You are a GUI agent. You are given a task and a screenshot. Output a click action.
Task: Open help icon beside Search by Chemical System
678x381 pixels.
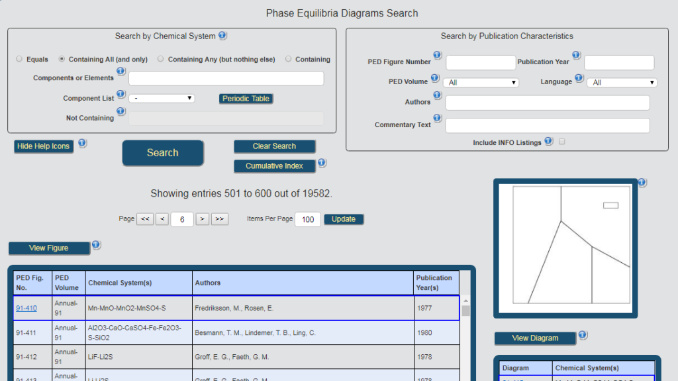[222, 35]
